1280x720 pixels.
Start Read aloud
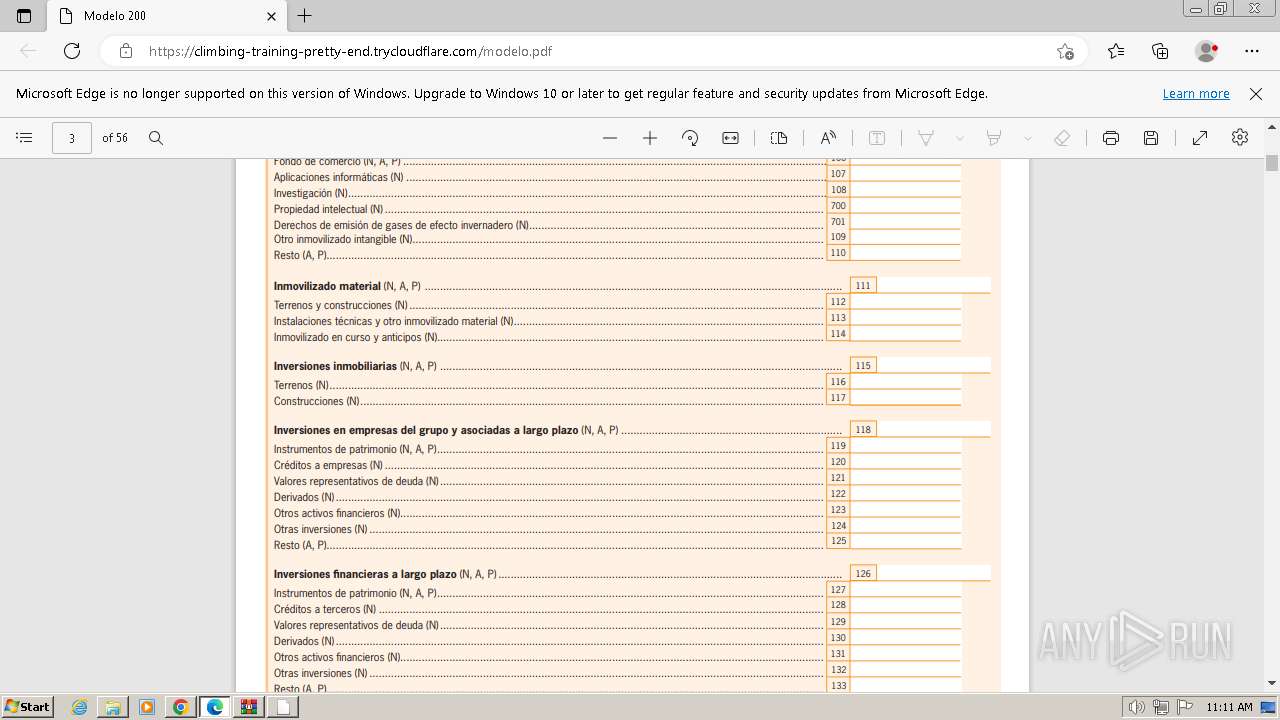tap(828, 138)
